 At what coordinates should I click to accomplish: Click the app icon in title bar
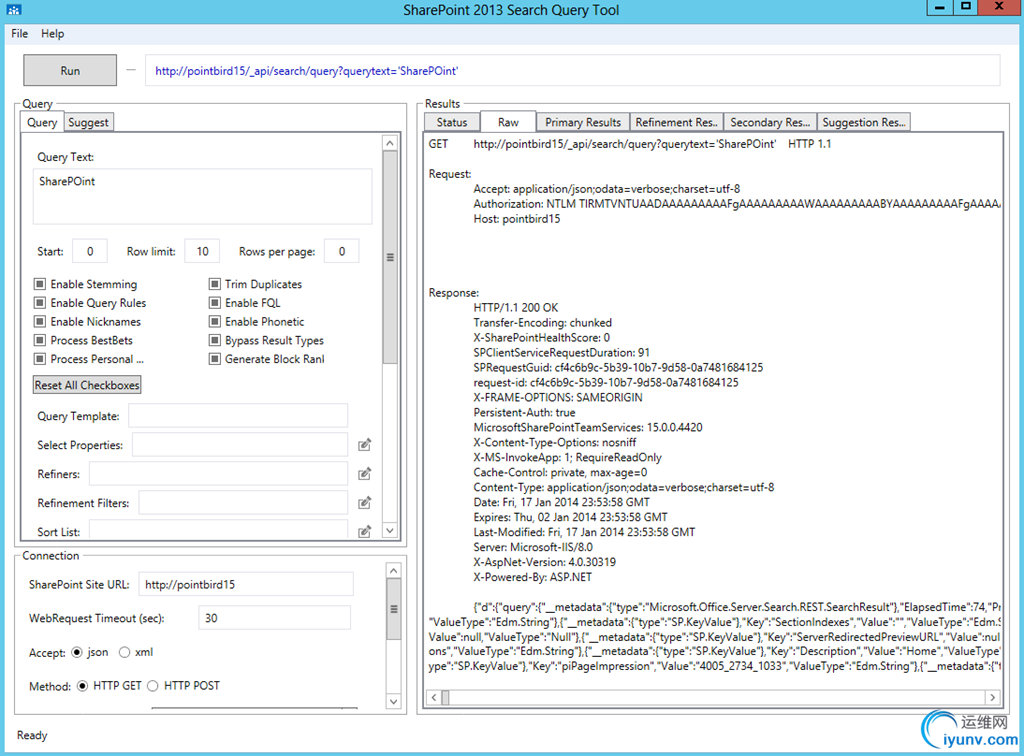[14, 10]
